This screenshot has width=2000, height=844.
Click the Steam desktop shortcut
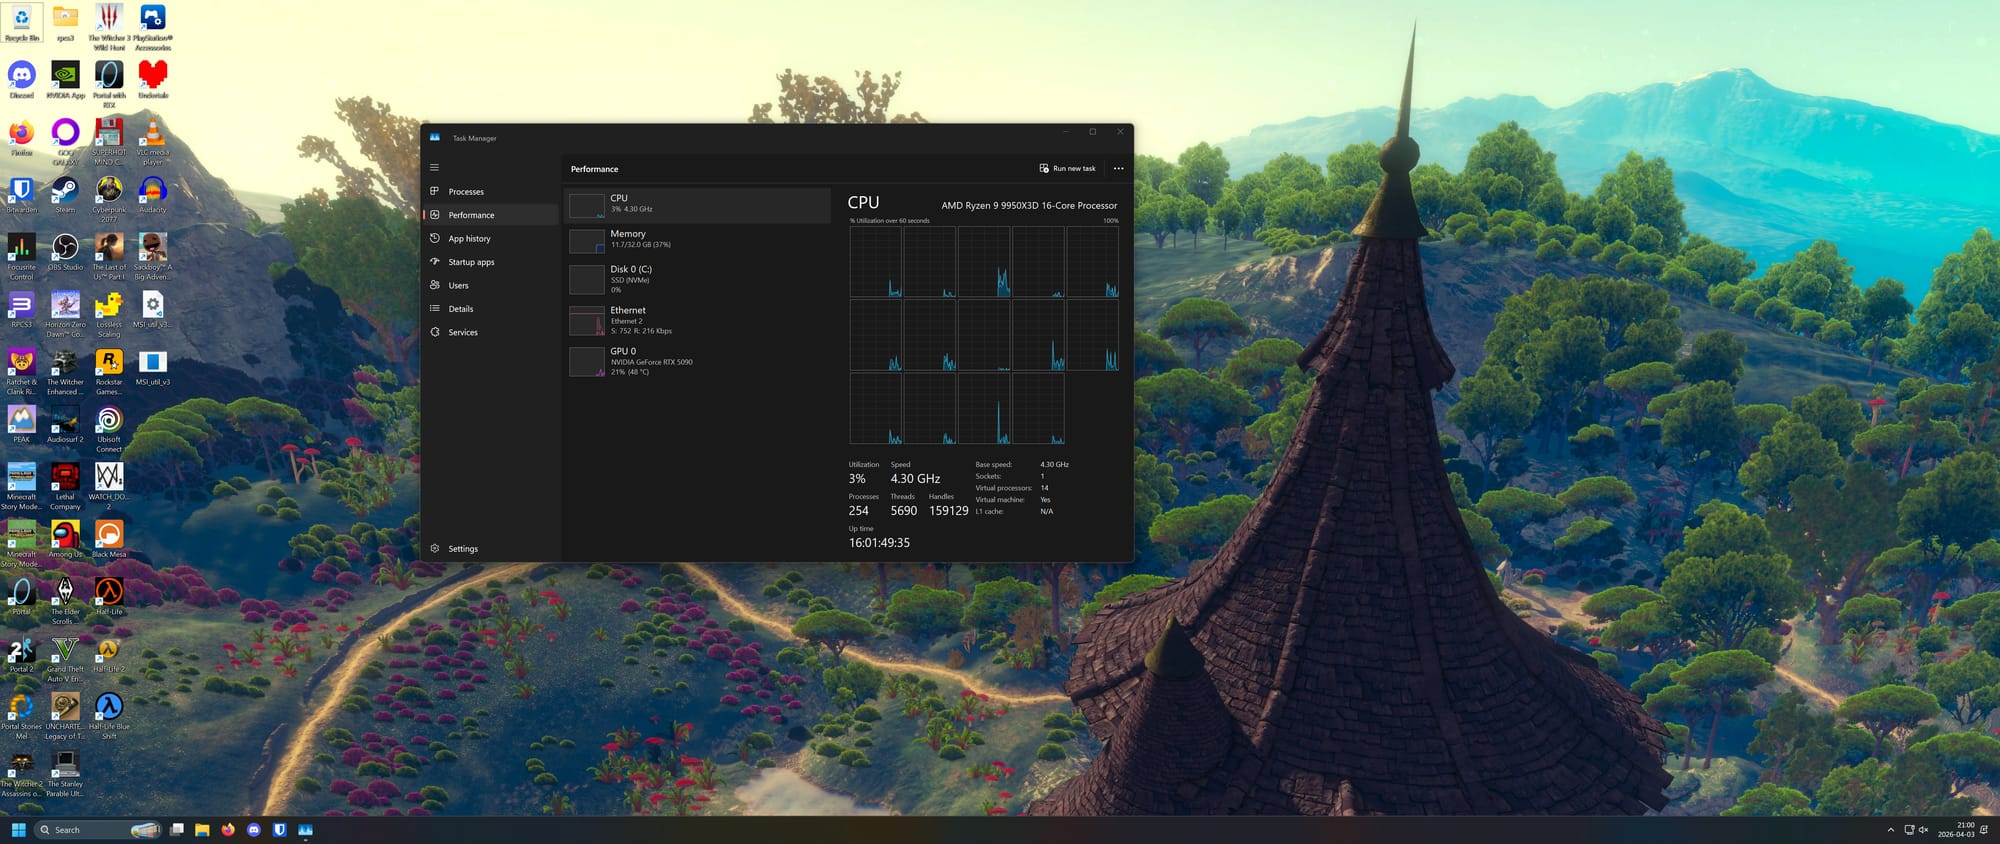pyautogui.click(x=65, y=192)
